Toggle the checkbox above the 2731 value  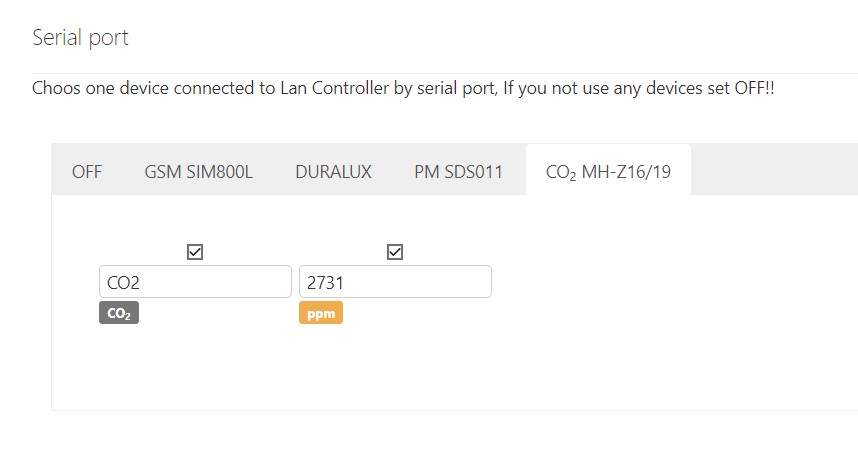click(394, 252)
